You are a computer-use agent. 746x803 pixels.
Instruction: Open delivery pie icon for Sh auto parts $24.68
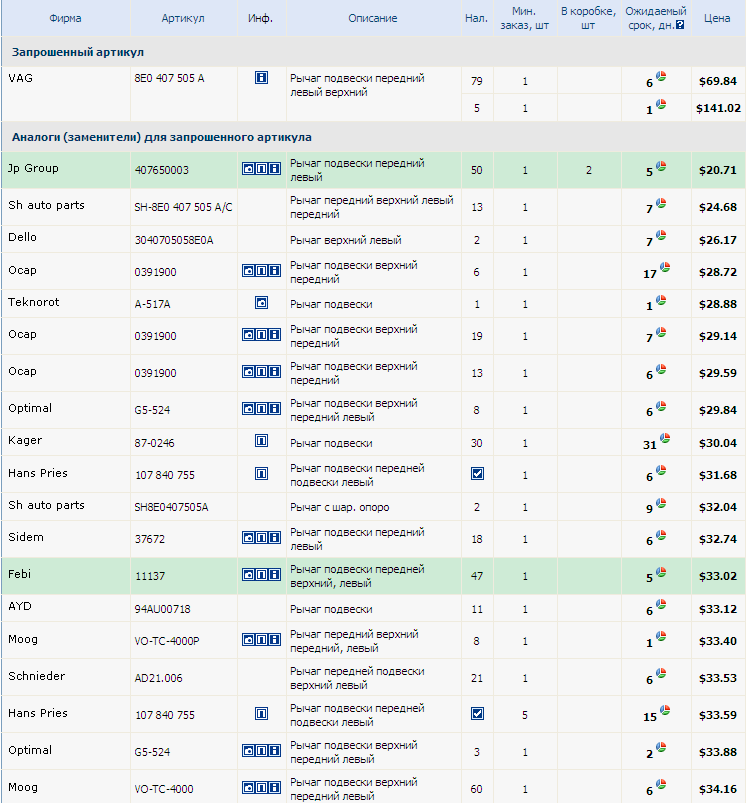(x=661, y=203)
